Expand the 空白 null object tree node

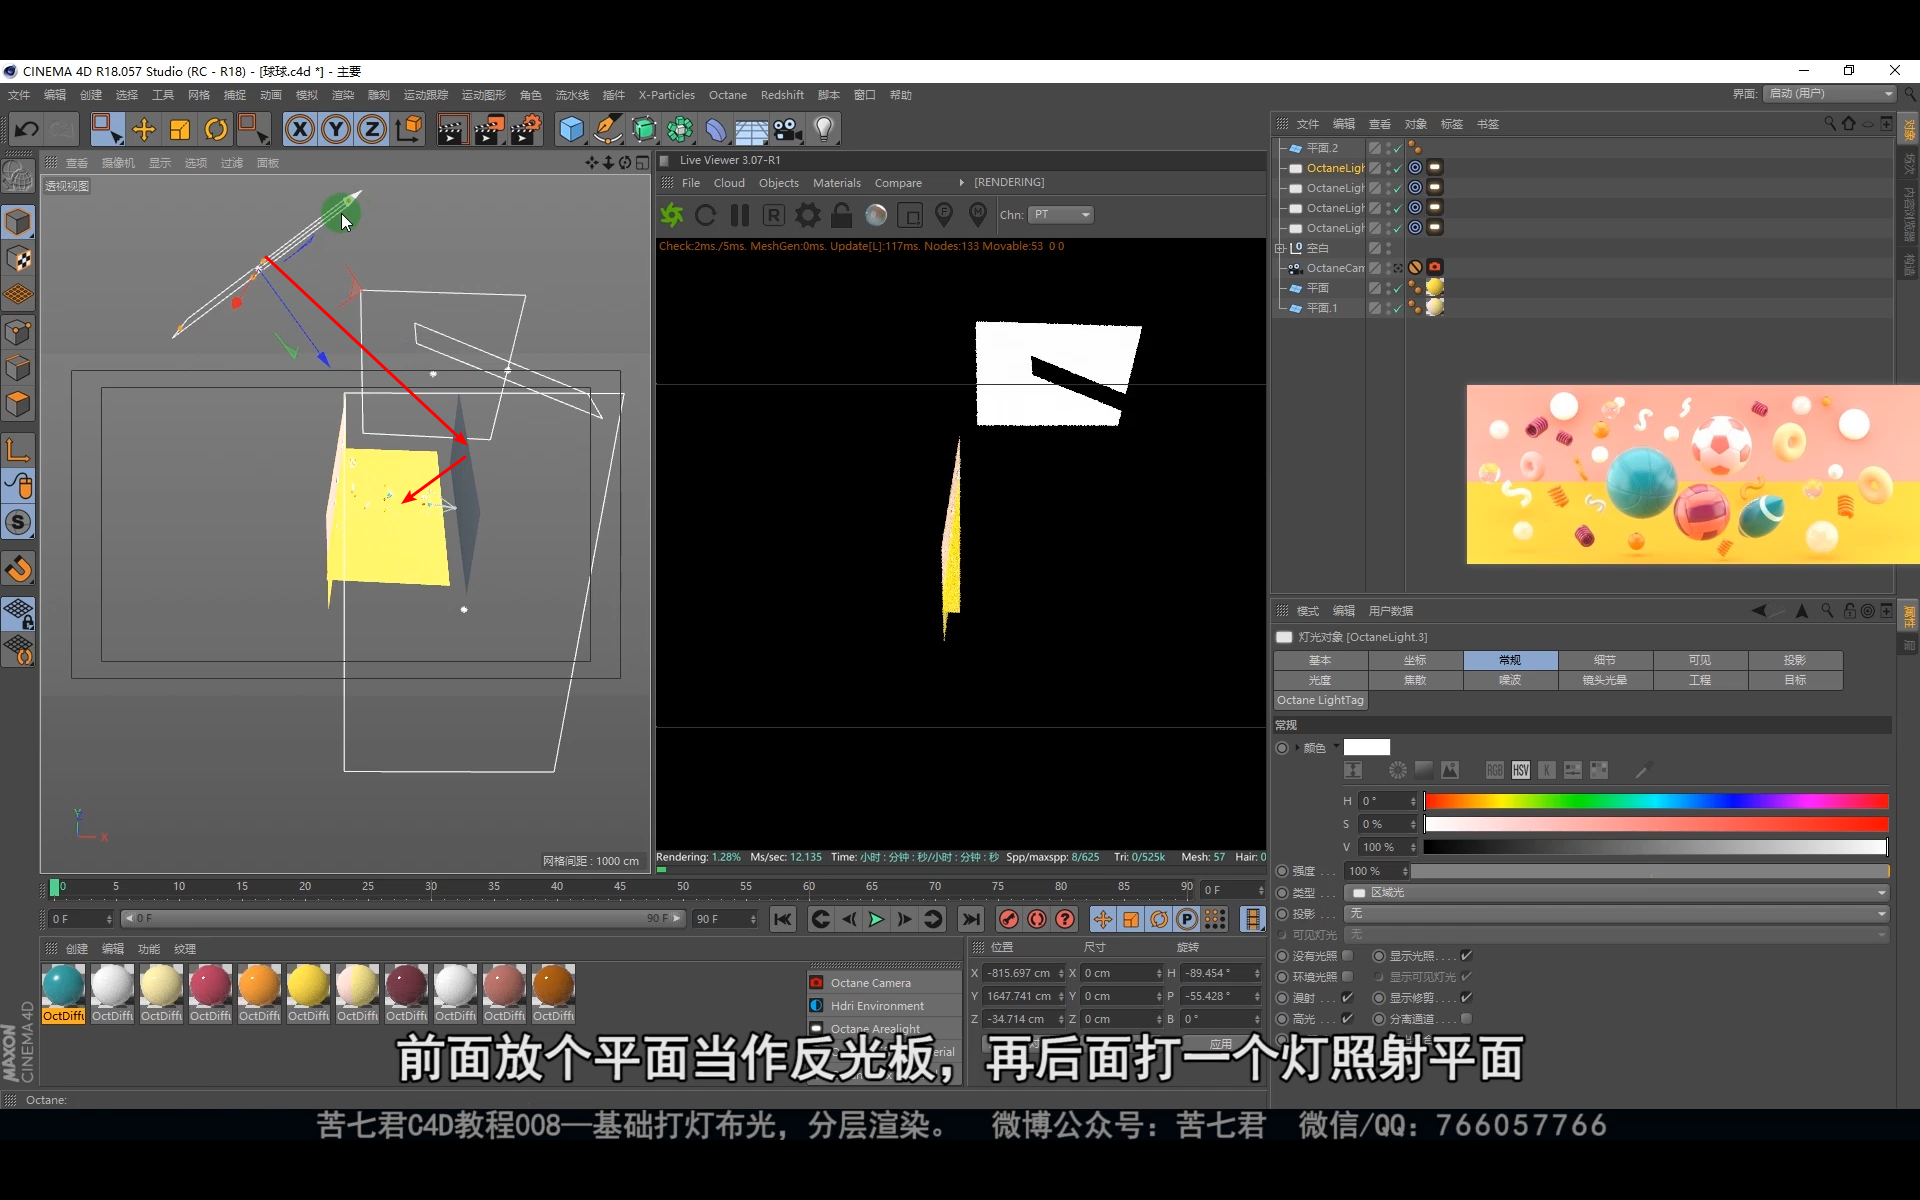[1279, 248]
